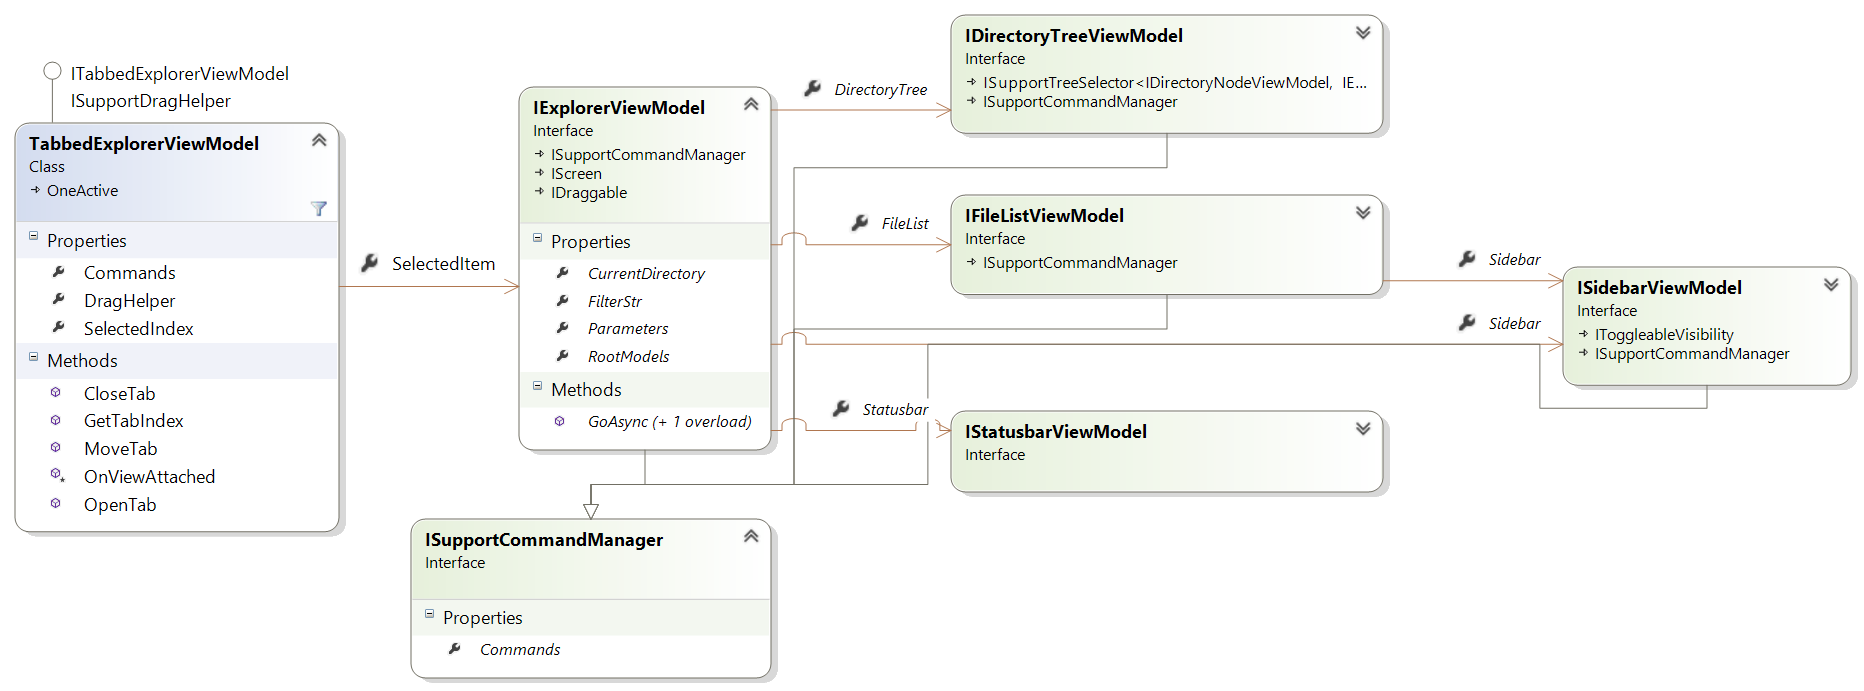The width and height of the screenshot is (1864, 691).
Task: Click wrench icon beside FileList association label
Action: tap(859, 222)
